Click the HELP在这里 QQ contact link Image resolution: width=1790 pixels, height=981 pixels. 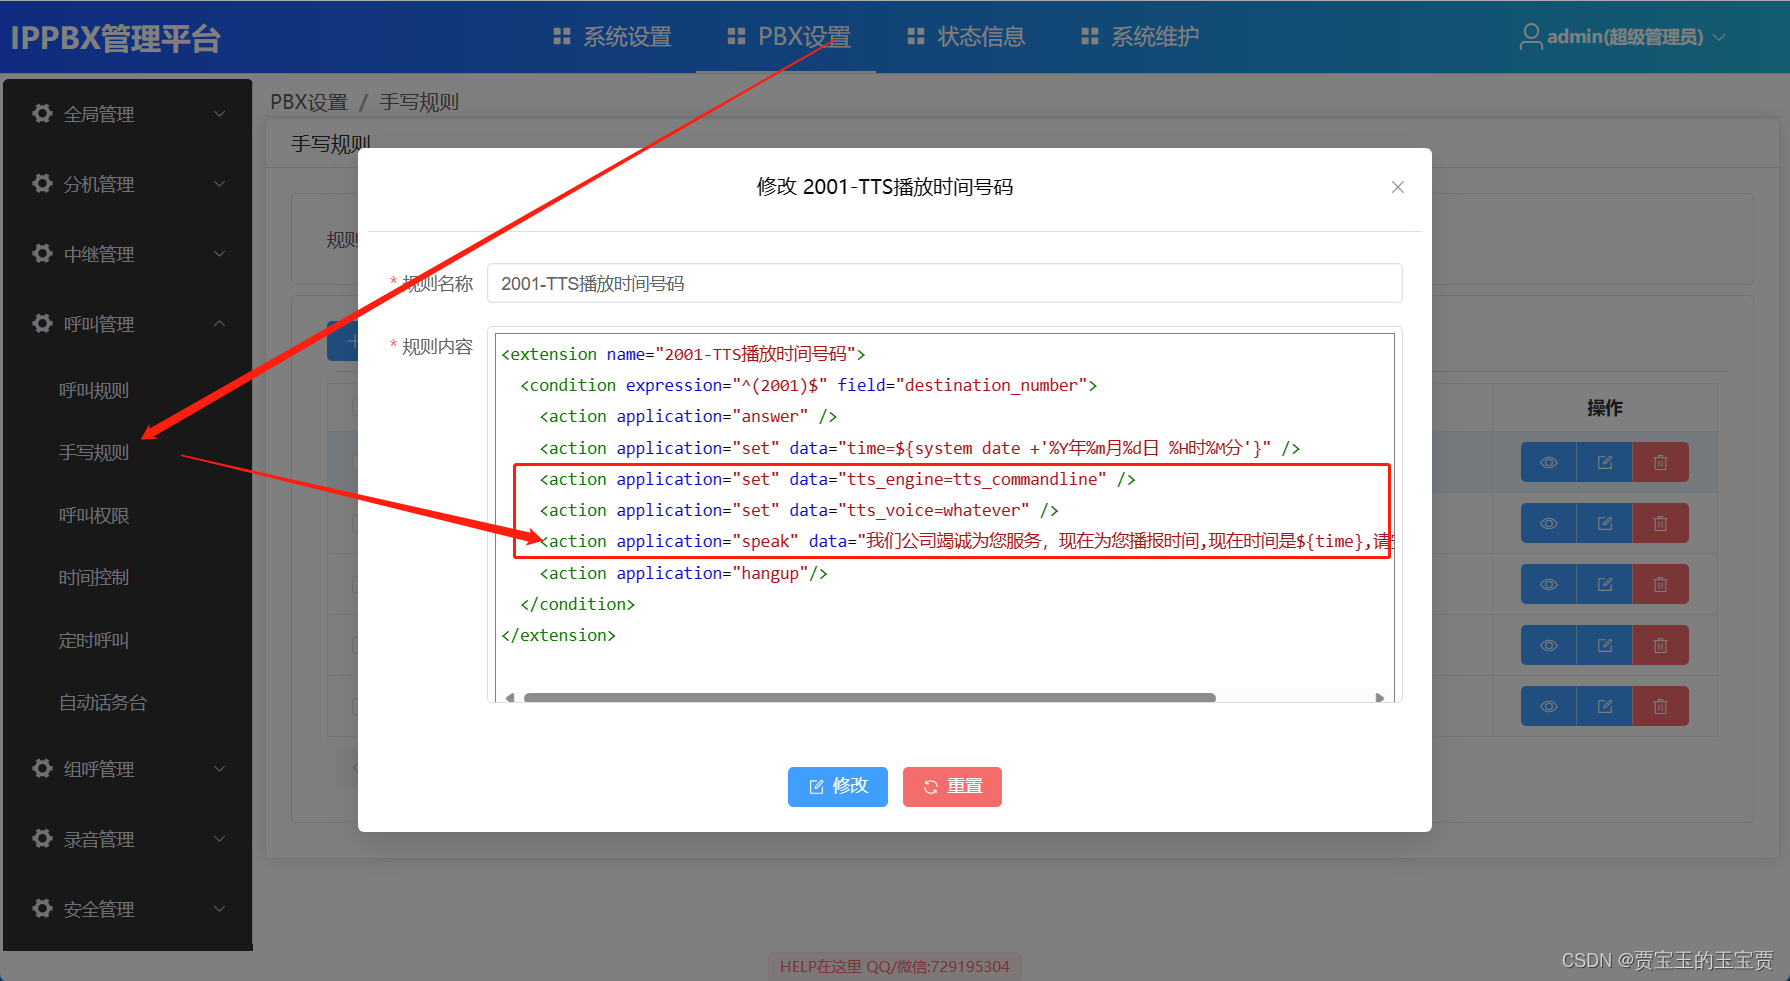[x=895, y=966]
